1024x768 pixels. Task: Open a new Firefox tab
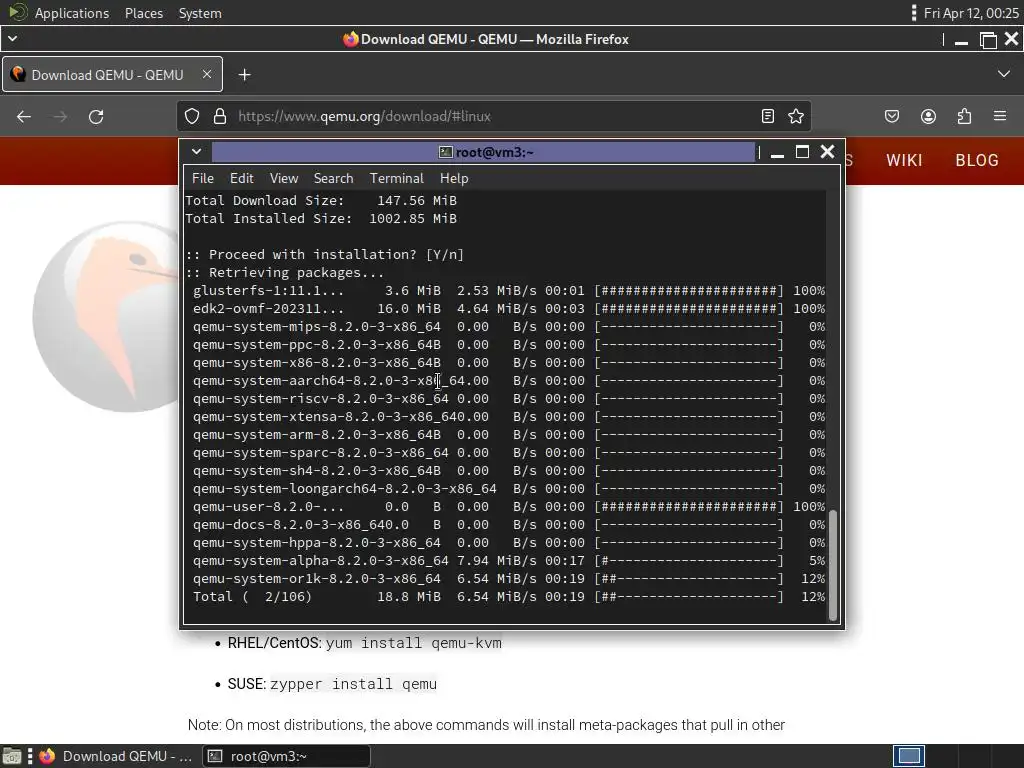point(244,75)
